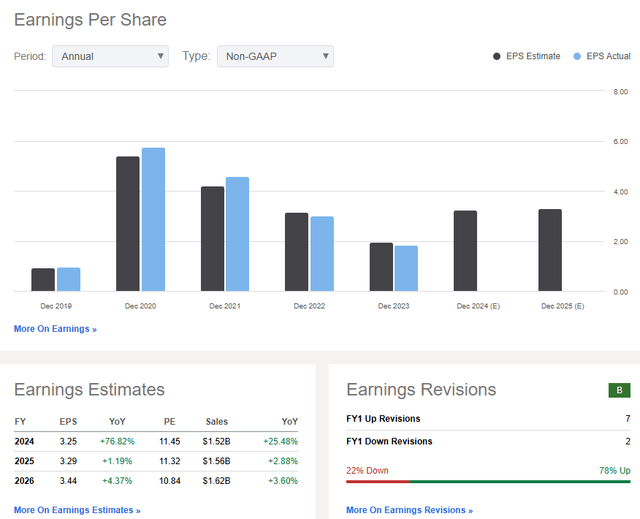Click the Earnings Estimates heading
The height and width of the screenshot is (519, 640).
[x=89, y=390]
